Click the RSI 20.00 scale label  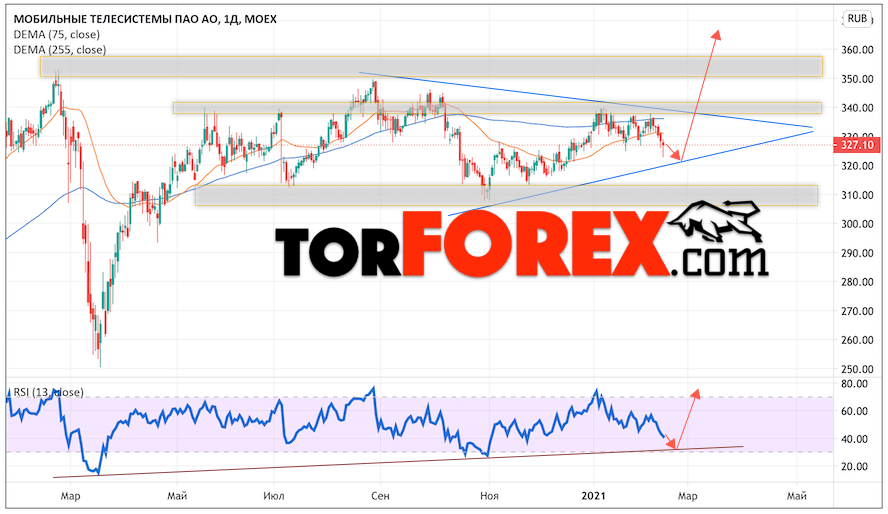(854, 467)
